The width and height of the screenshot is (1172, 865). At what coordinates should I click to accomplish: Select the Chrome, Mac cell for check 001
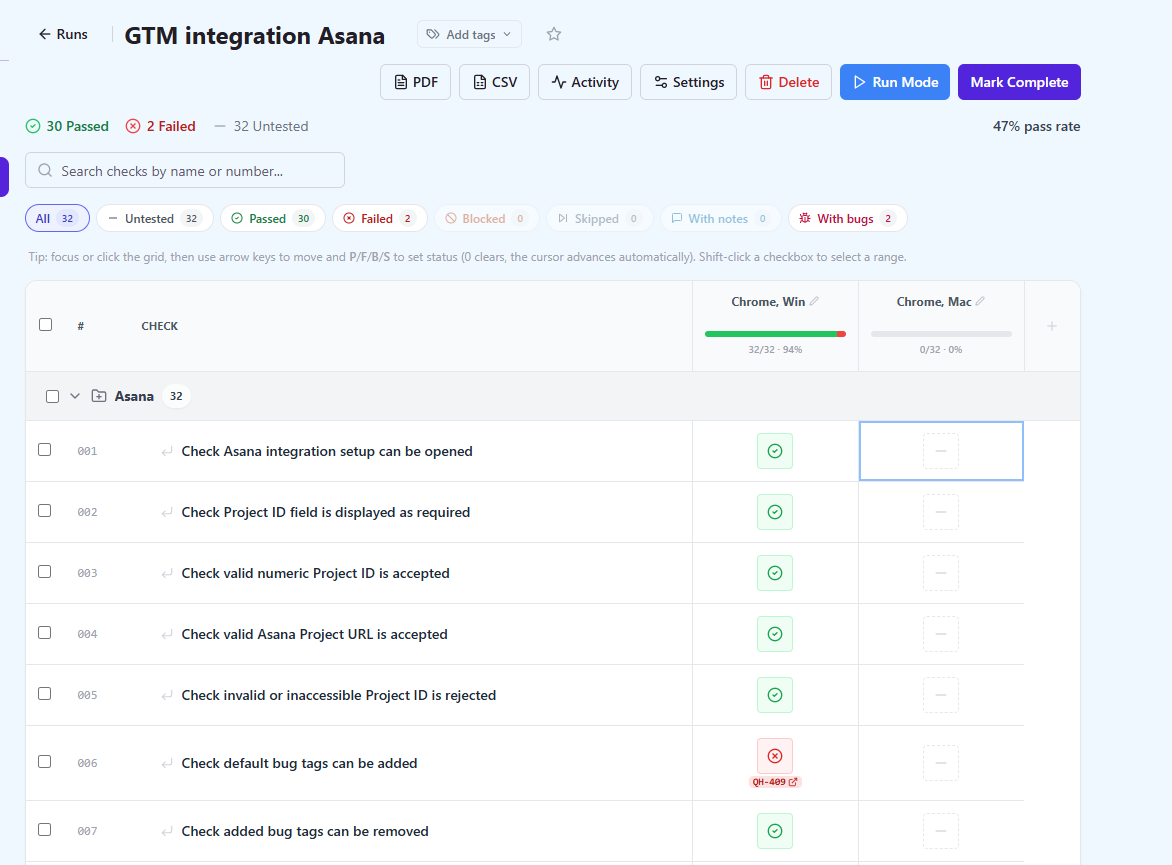click(941, 451)
